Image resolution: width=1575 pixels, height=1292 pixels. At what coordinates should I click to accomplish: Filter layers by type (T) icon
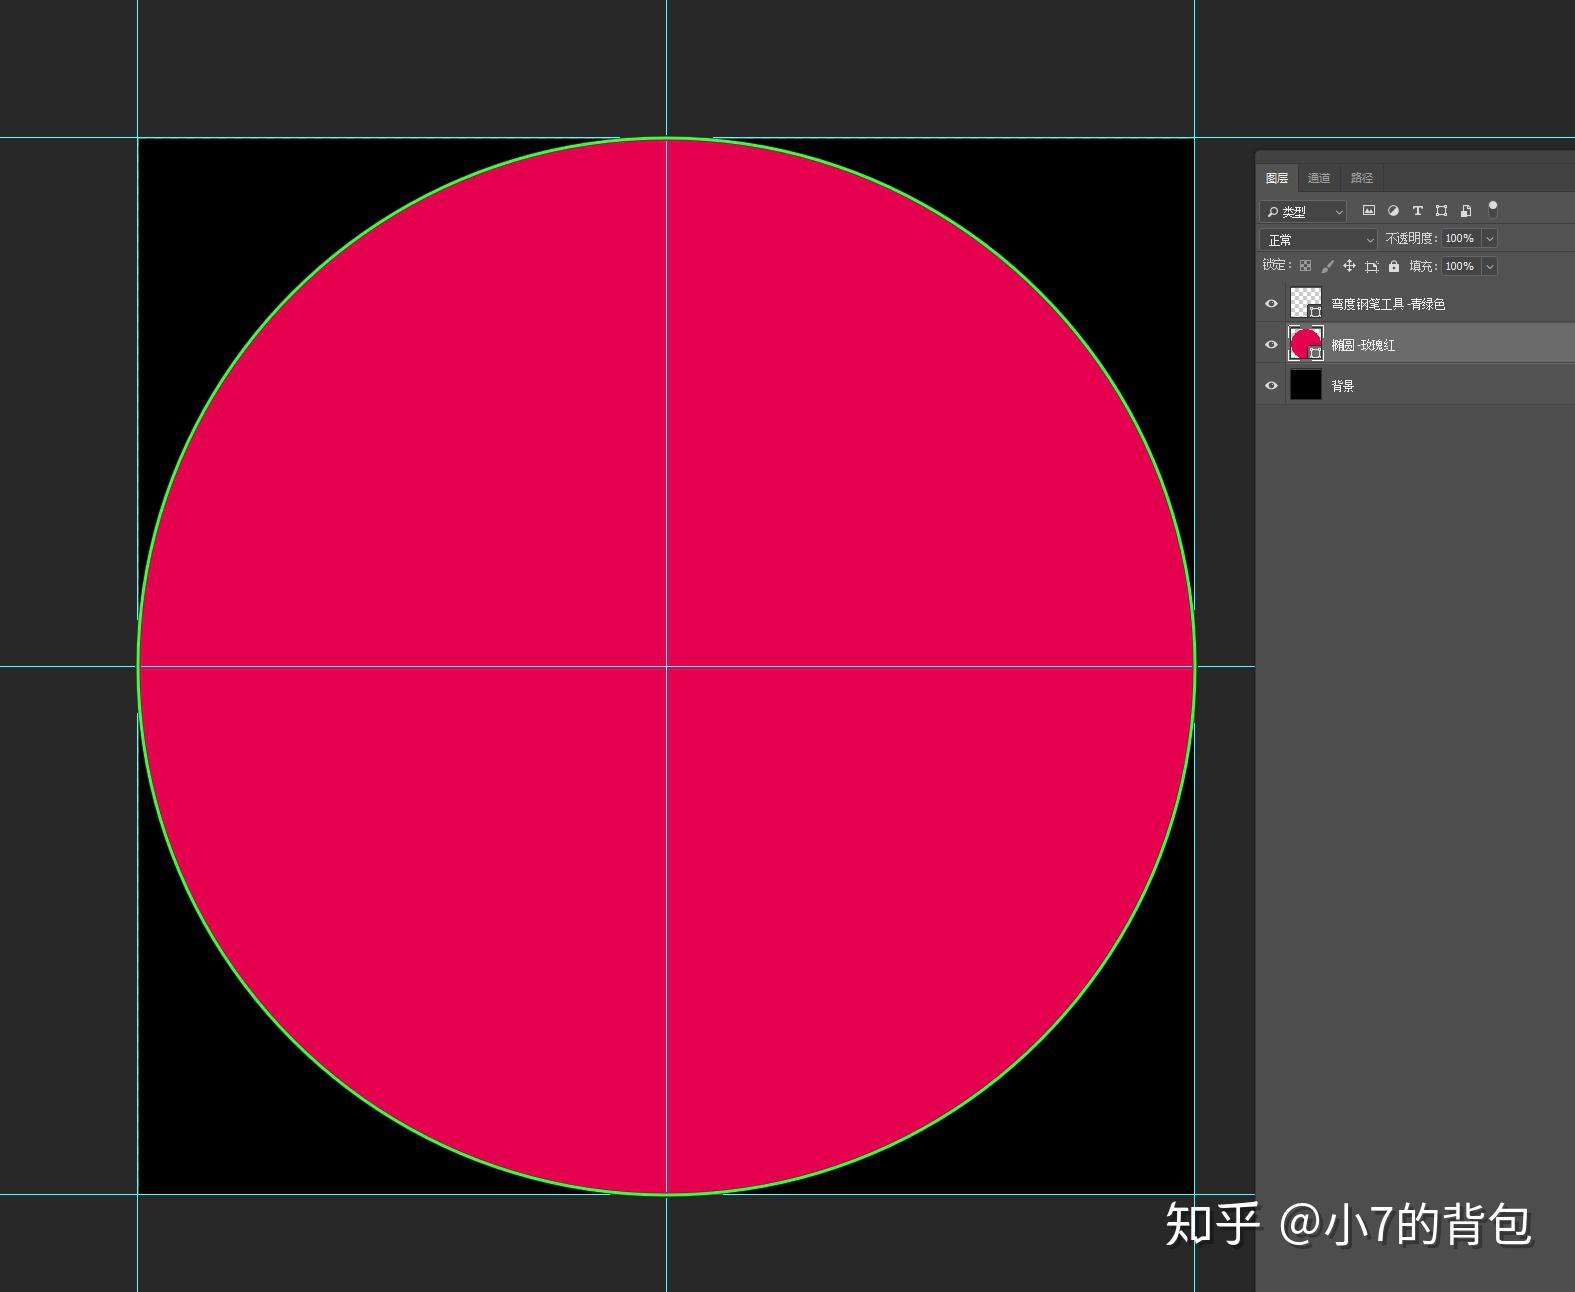point(1417,211)
